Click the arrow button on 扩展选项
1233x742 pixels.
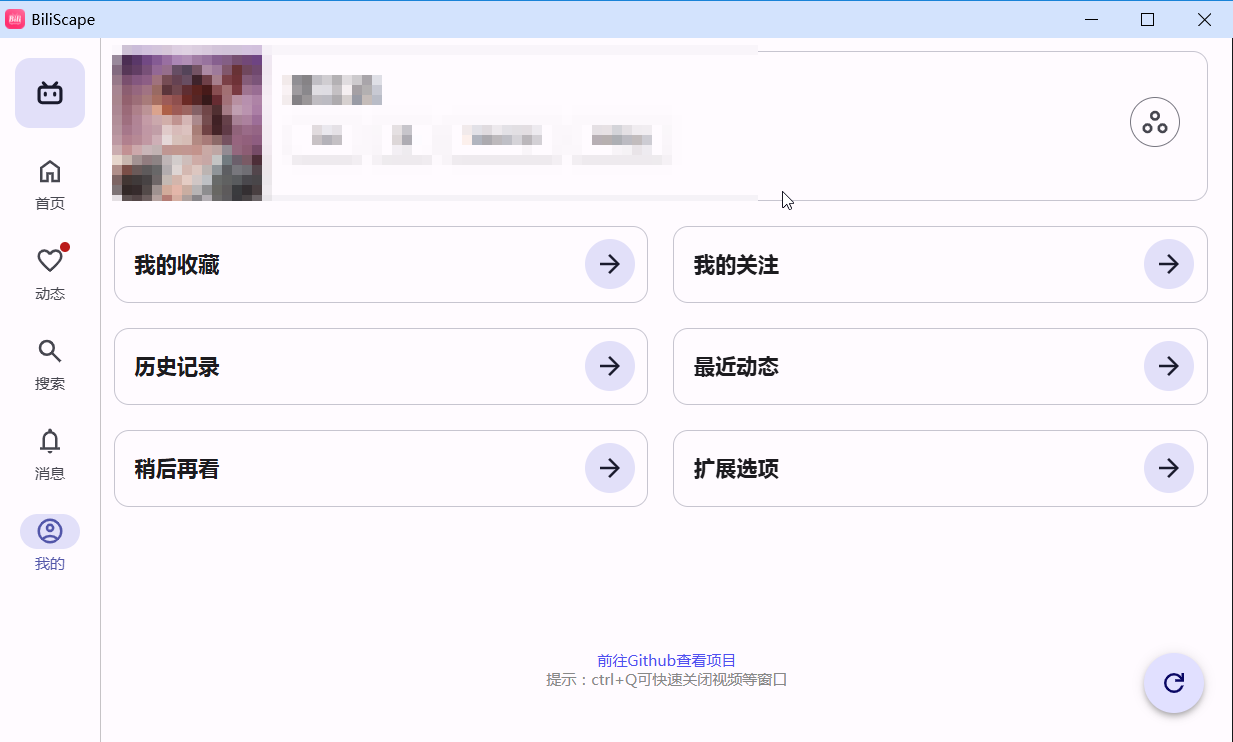pos(1169,468)
